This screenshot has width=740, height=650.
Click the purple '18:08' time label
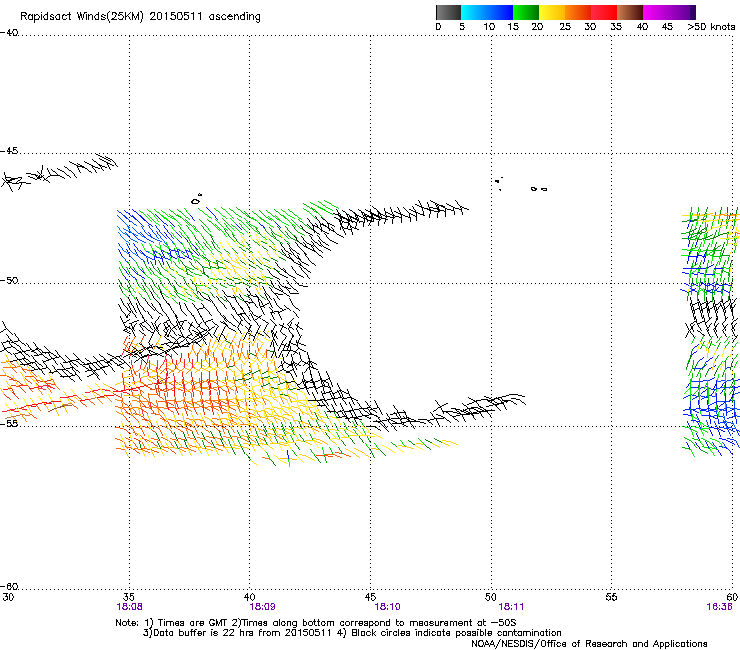(129, 607)
